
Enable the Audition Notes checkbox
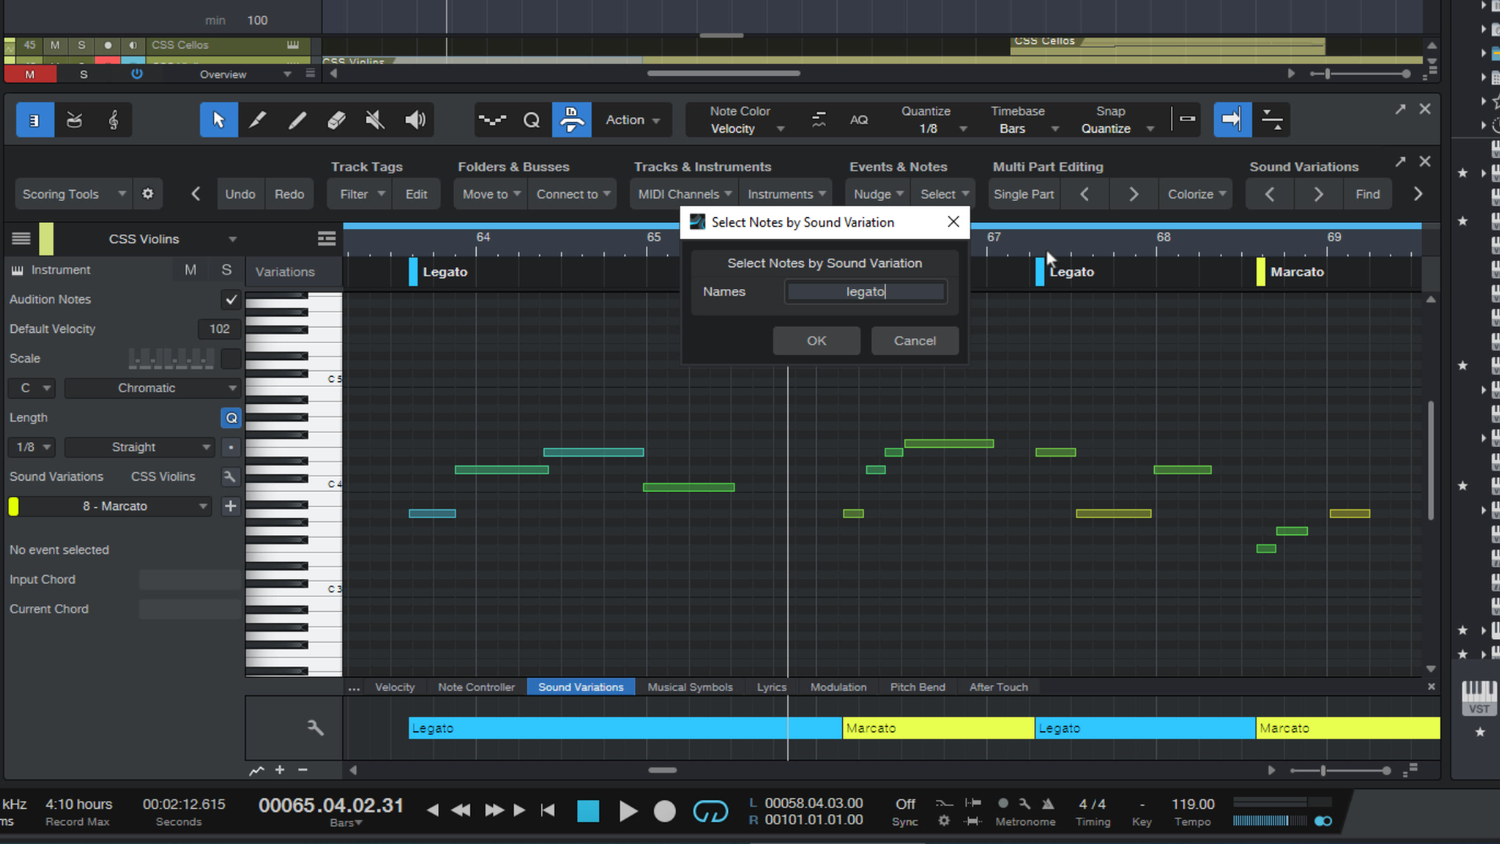point(230,299)
